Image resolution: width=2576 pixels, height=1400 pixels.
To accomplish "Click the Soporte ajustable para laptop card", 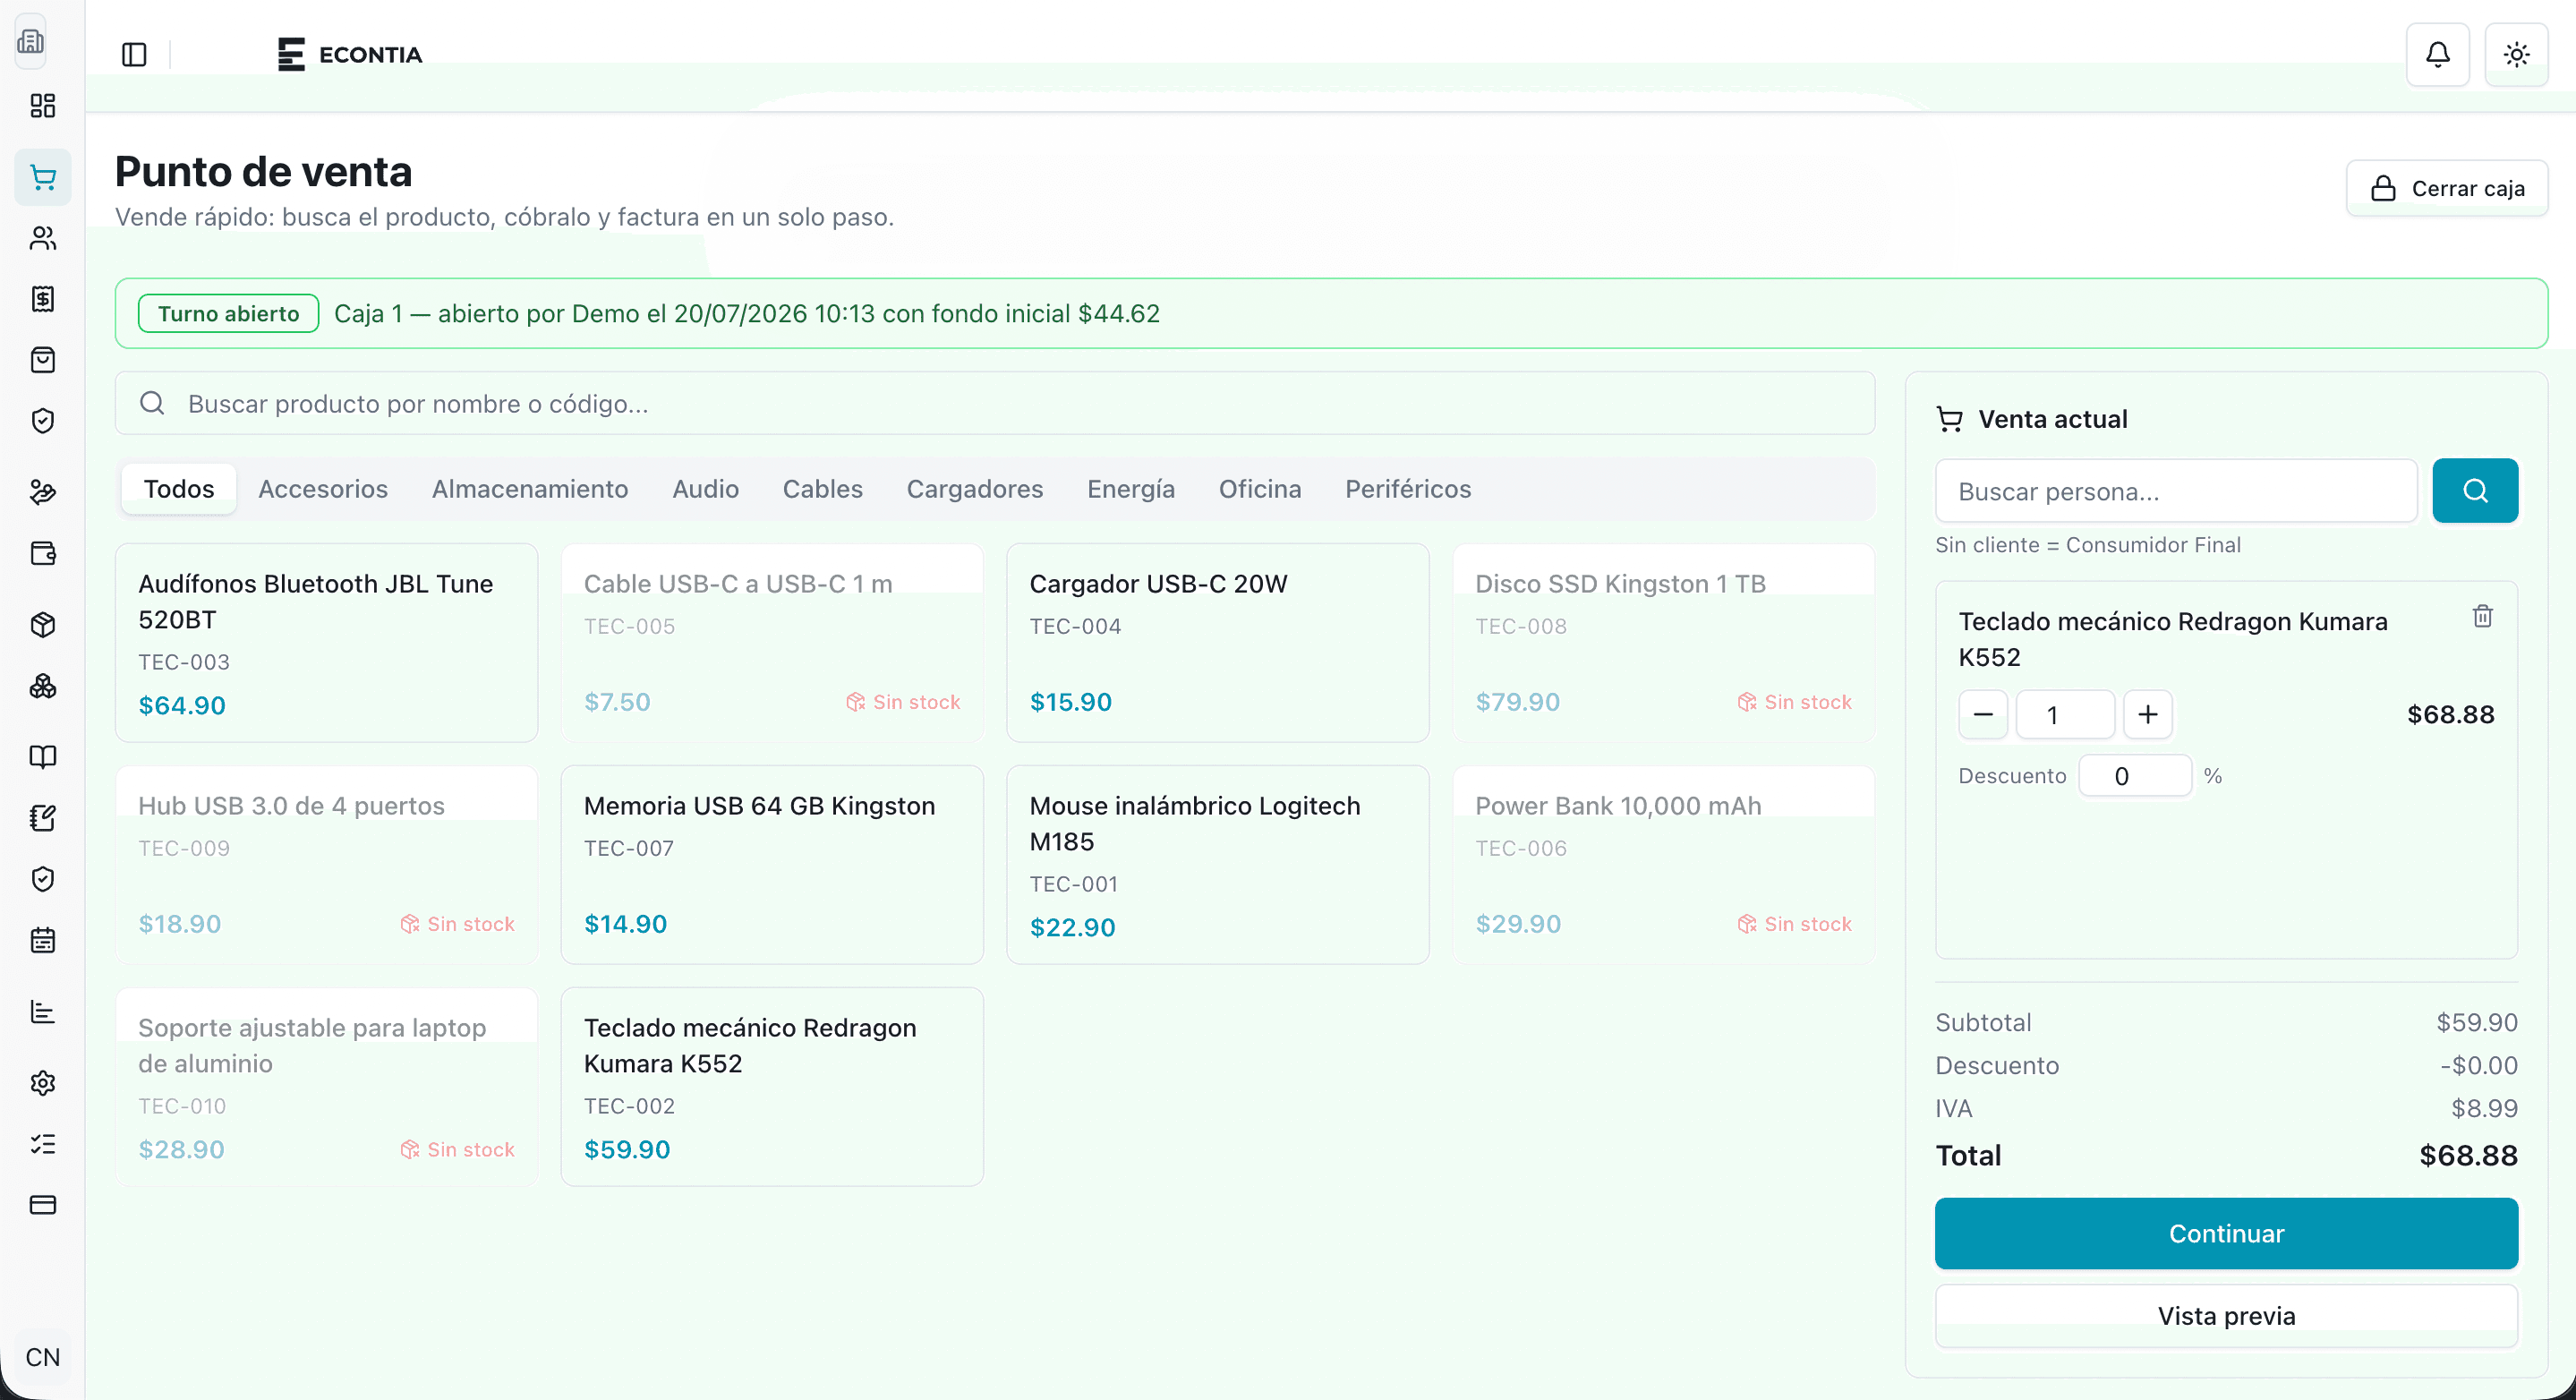I will pyautogui.click(x=327, y=1087).
